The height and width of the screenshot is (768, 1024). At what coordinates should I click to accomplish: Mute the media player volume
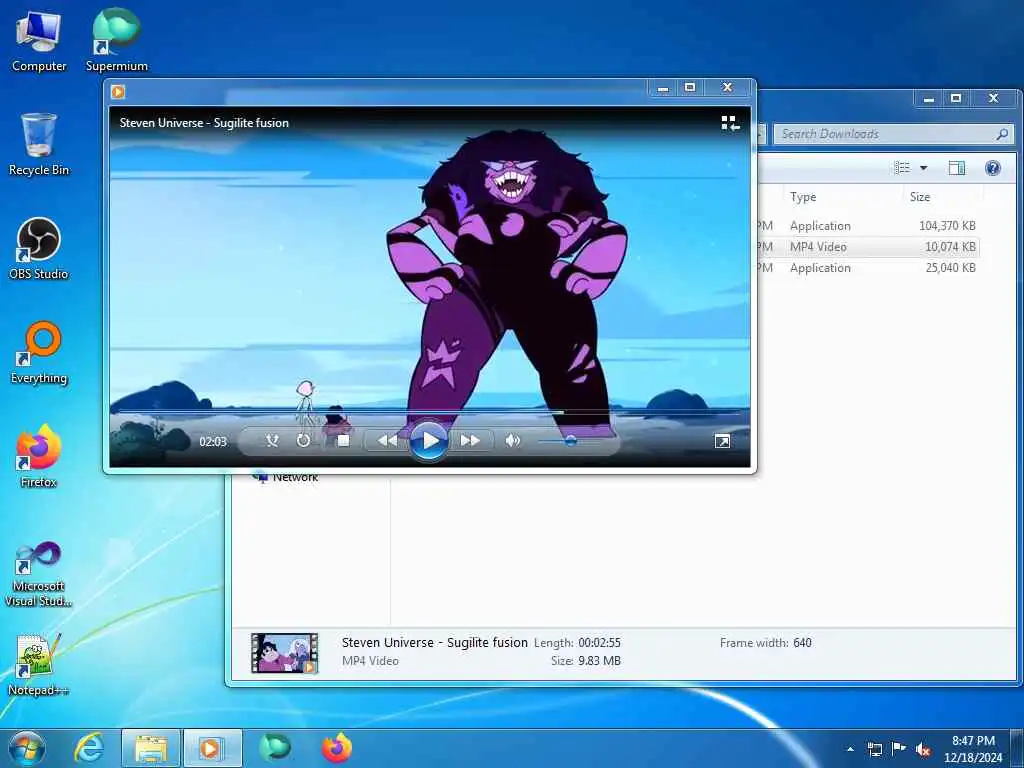pyautogui.click(x=513, y=441)
